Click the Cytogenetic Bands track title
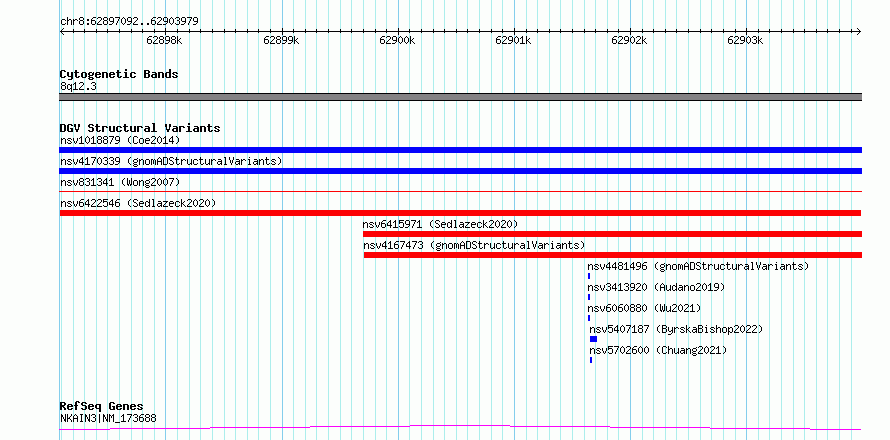The height and width of the screenshot is (440, 890). 119,74
